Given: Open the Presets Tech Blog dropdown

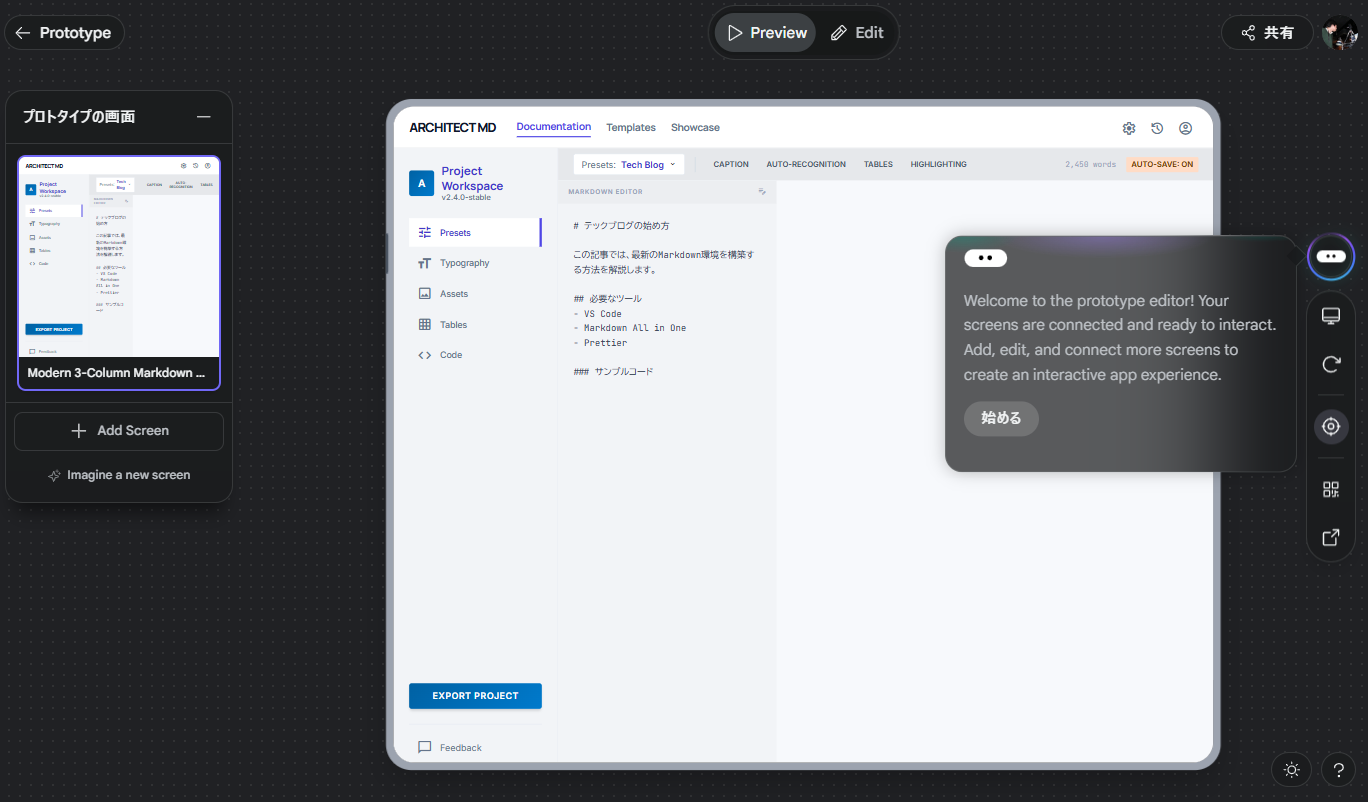Looking at the screenshot, I should pos(629,164).
